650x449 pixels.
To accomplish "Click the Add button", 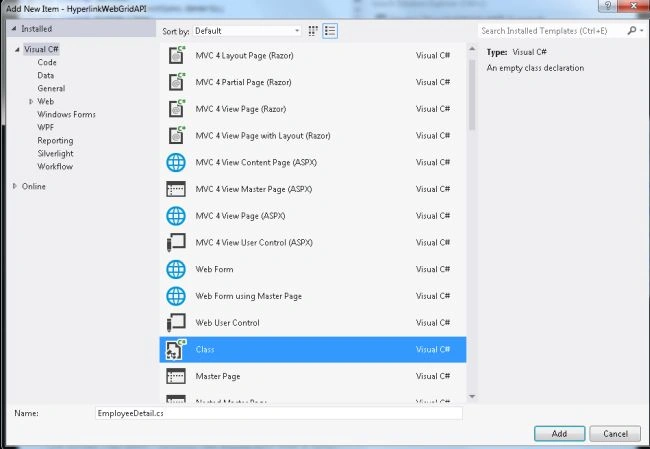I will (x=559, y=434).
